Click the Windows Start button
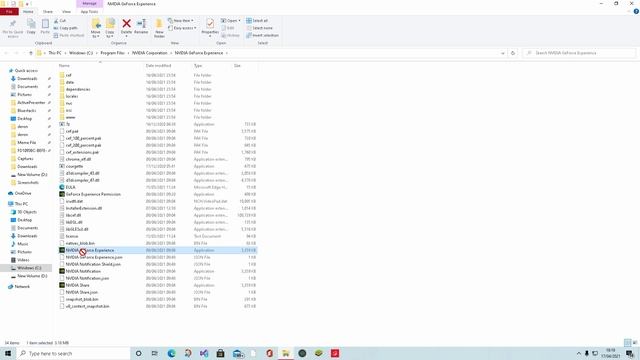This screenshot has width=640, height=360. (x=8, y=353)
